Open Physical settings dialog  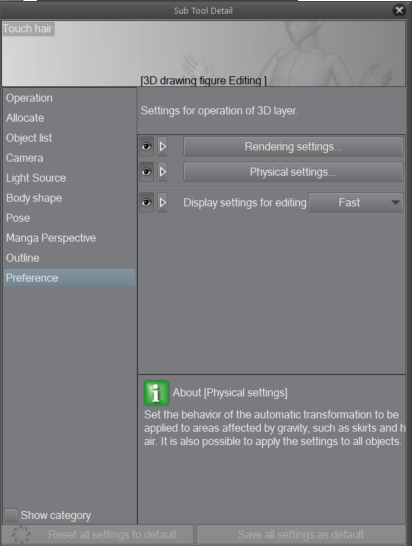point(293,172)
